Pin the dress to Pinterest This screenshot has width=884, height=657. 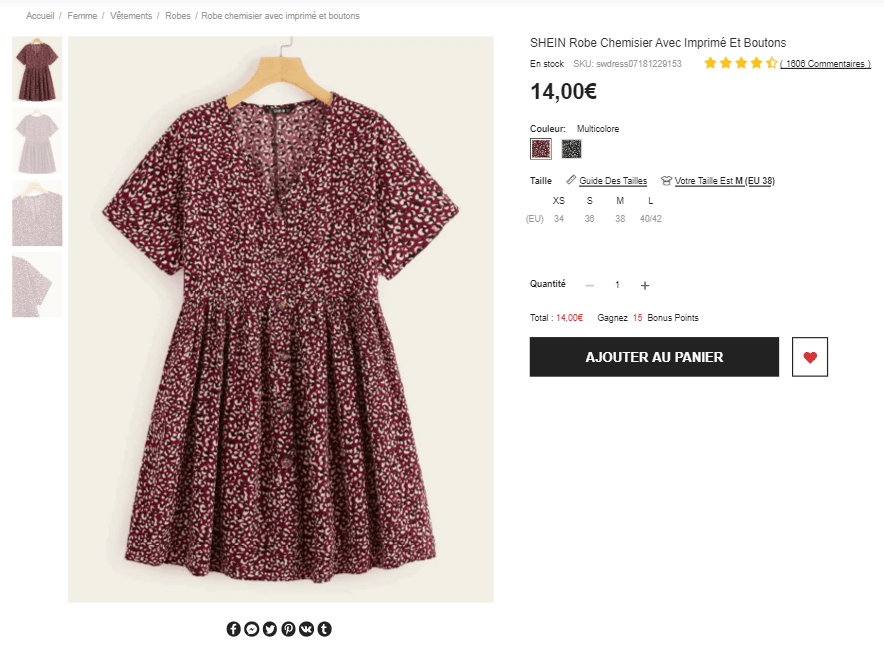click(x=288, y=629)
